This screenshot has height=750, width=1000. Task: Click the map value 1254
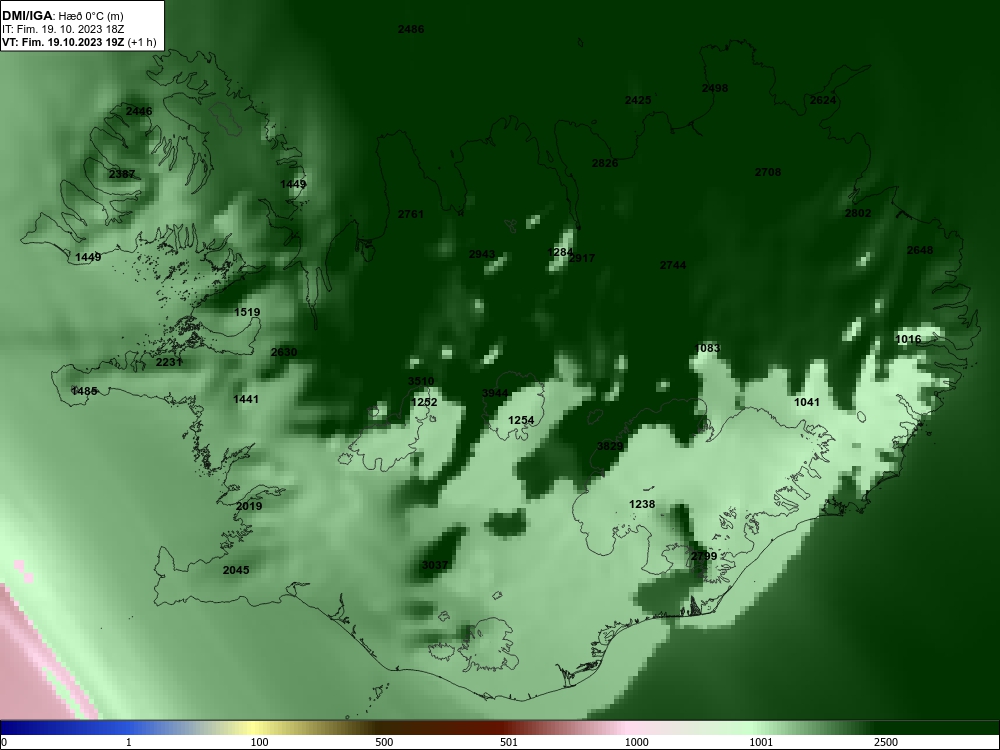tap(521, 420)
